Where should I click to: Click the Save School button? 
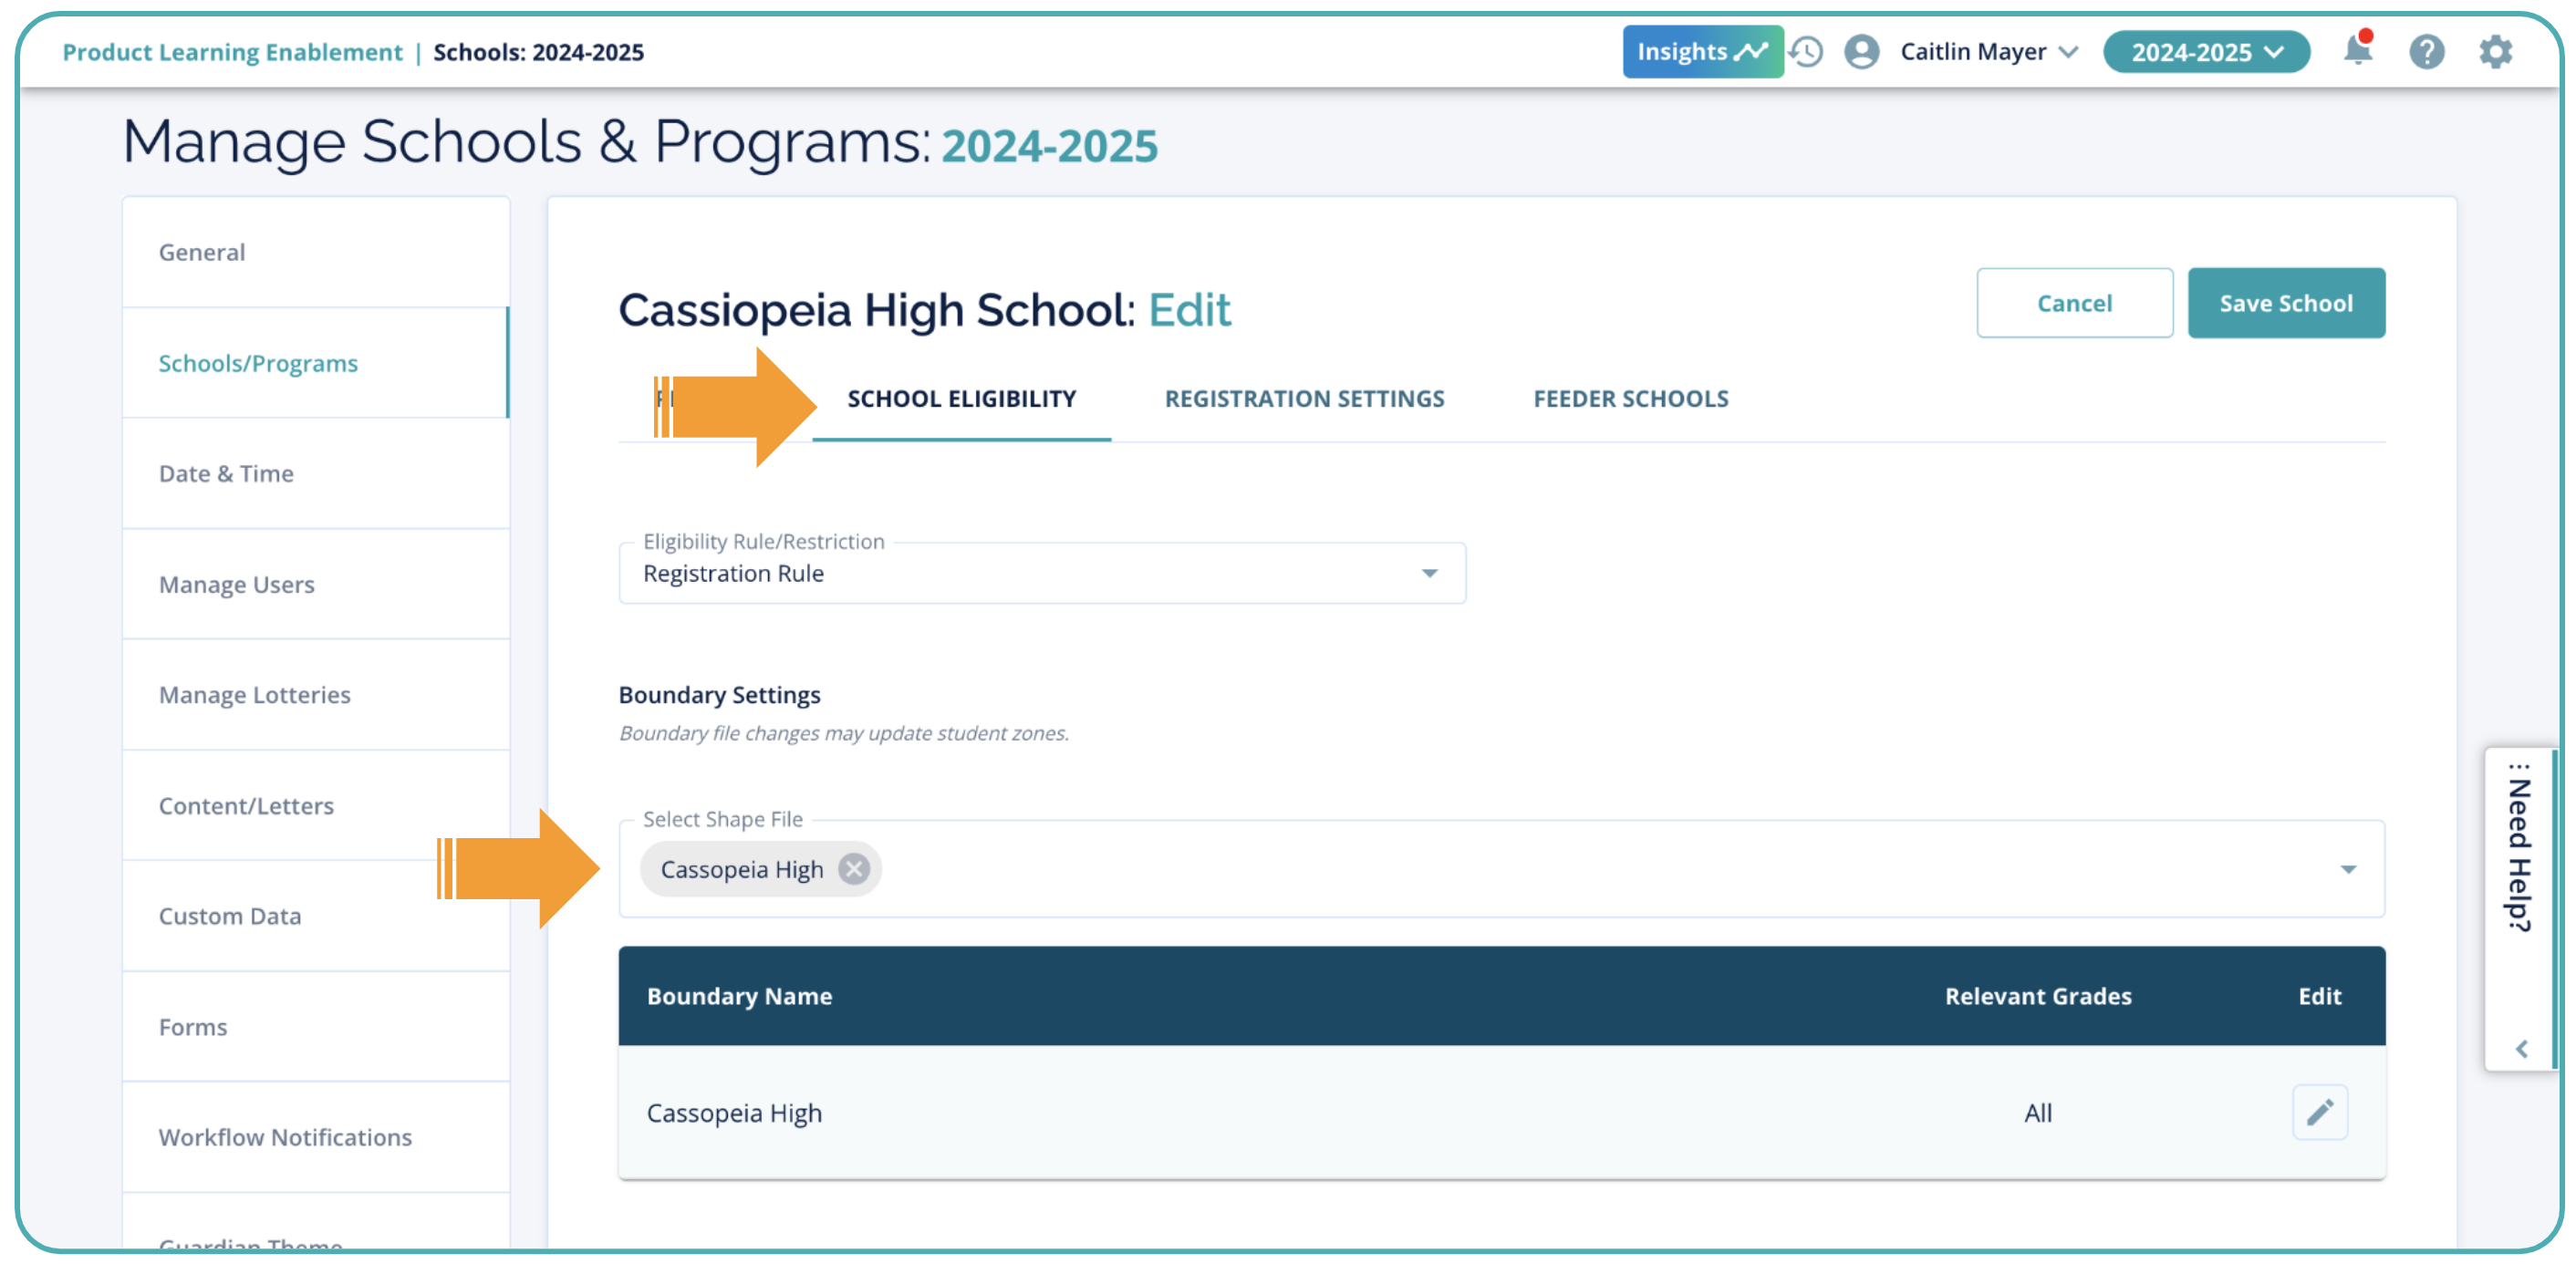(x=2285, y=303)
